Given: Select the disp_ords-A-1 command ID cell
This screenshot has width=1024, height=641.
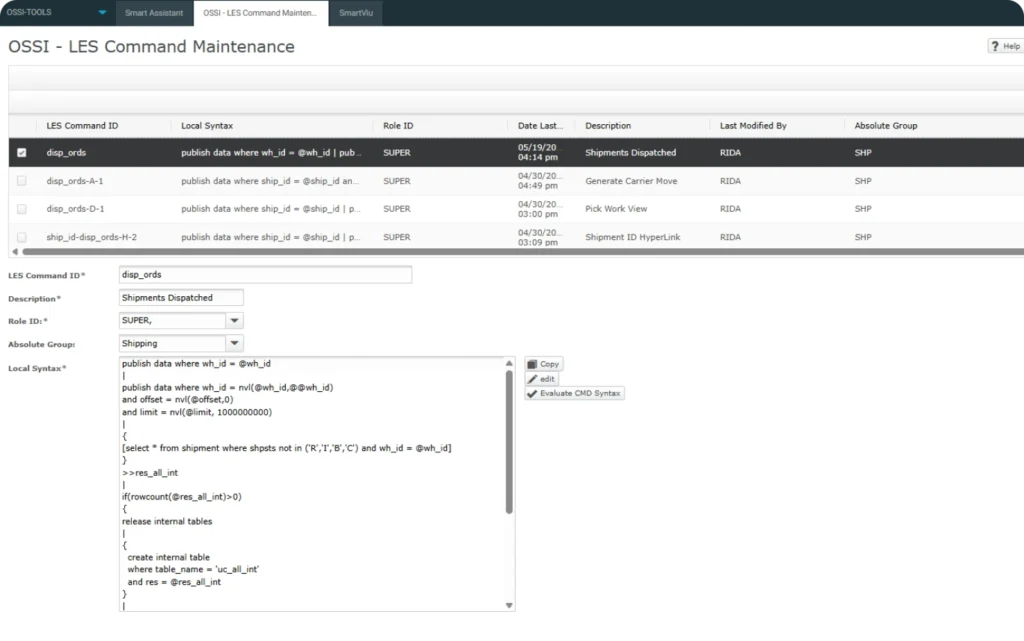Looking at the screenshot, I should pyautogui.click(x=74, y=181).
